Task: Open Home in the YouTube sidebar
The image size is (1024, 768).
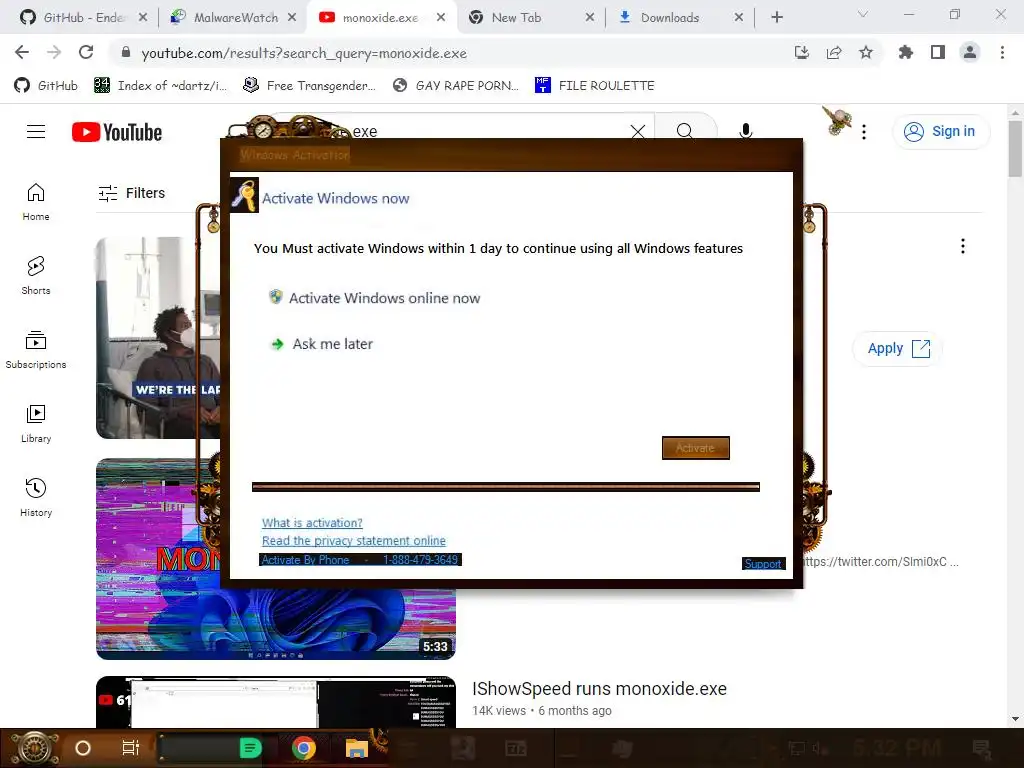Action: 36,202
